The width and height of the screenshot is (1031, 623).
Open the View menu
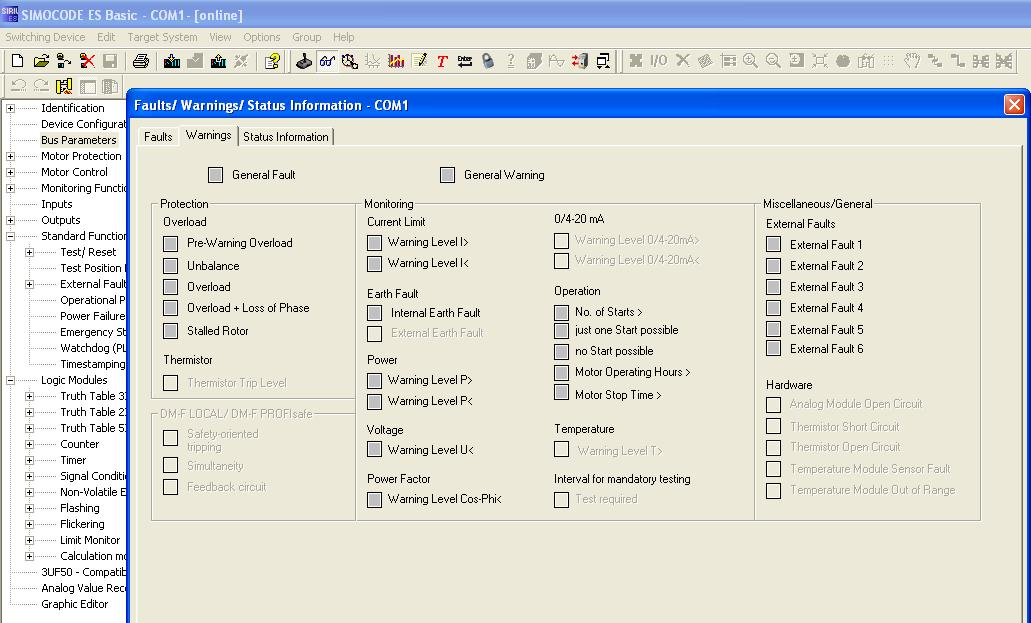(x=220, y=37)
